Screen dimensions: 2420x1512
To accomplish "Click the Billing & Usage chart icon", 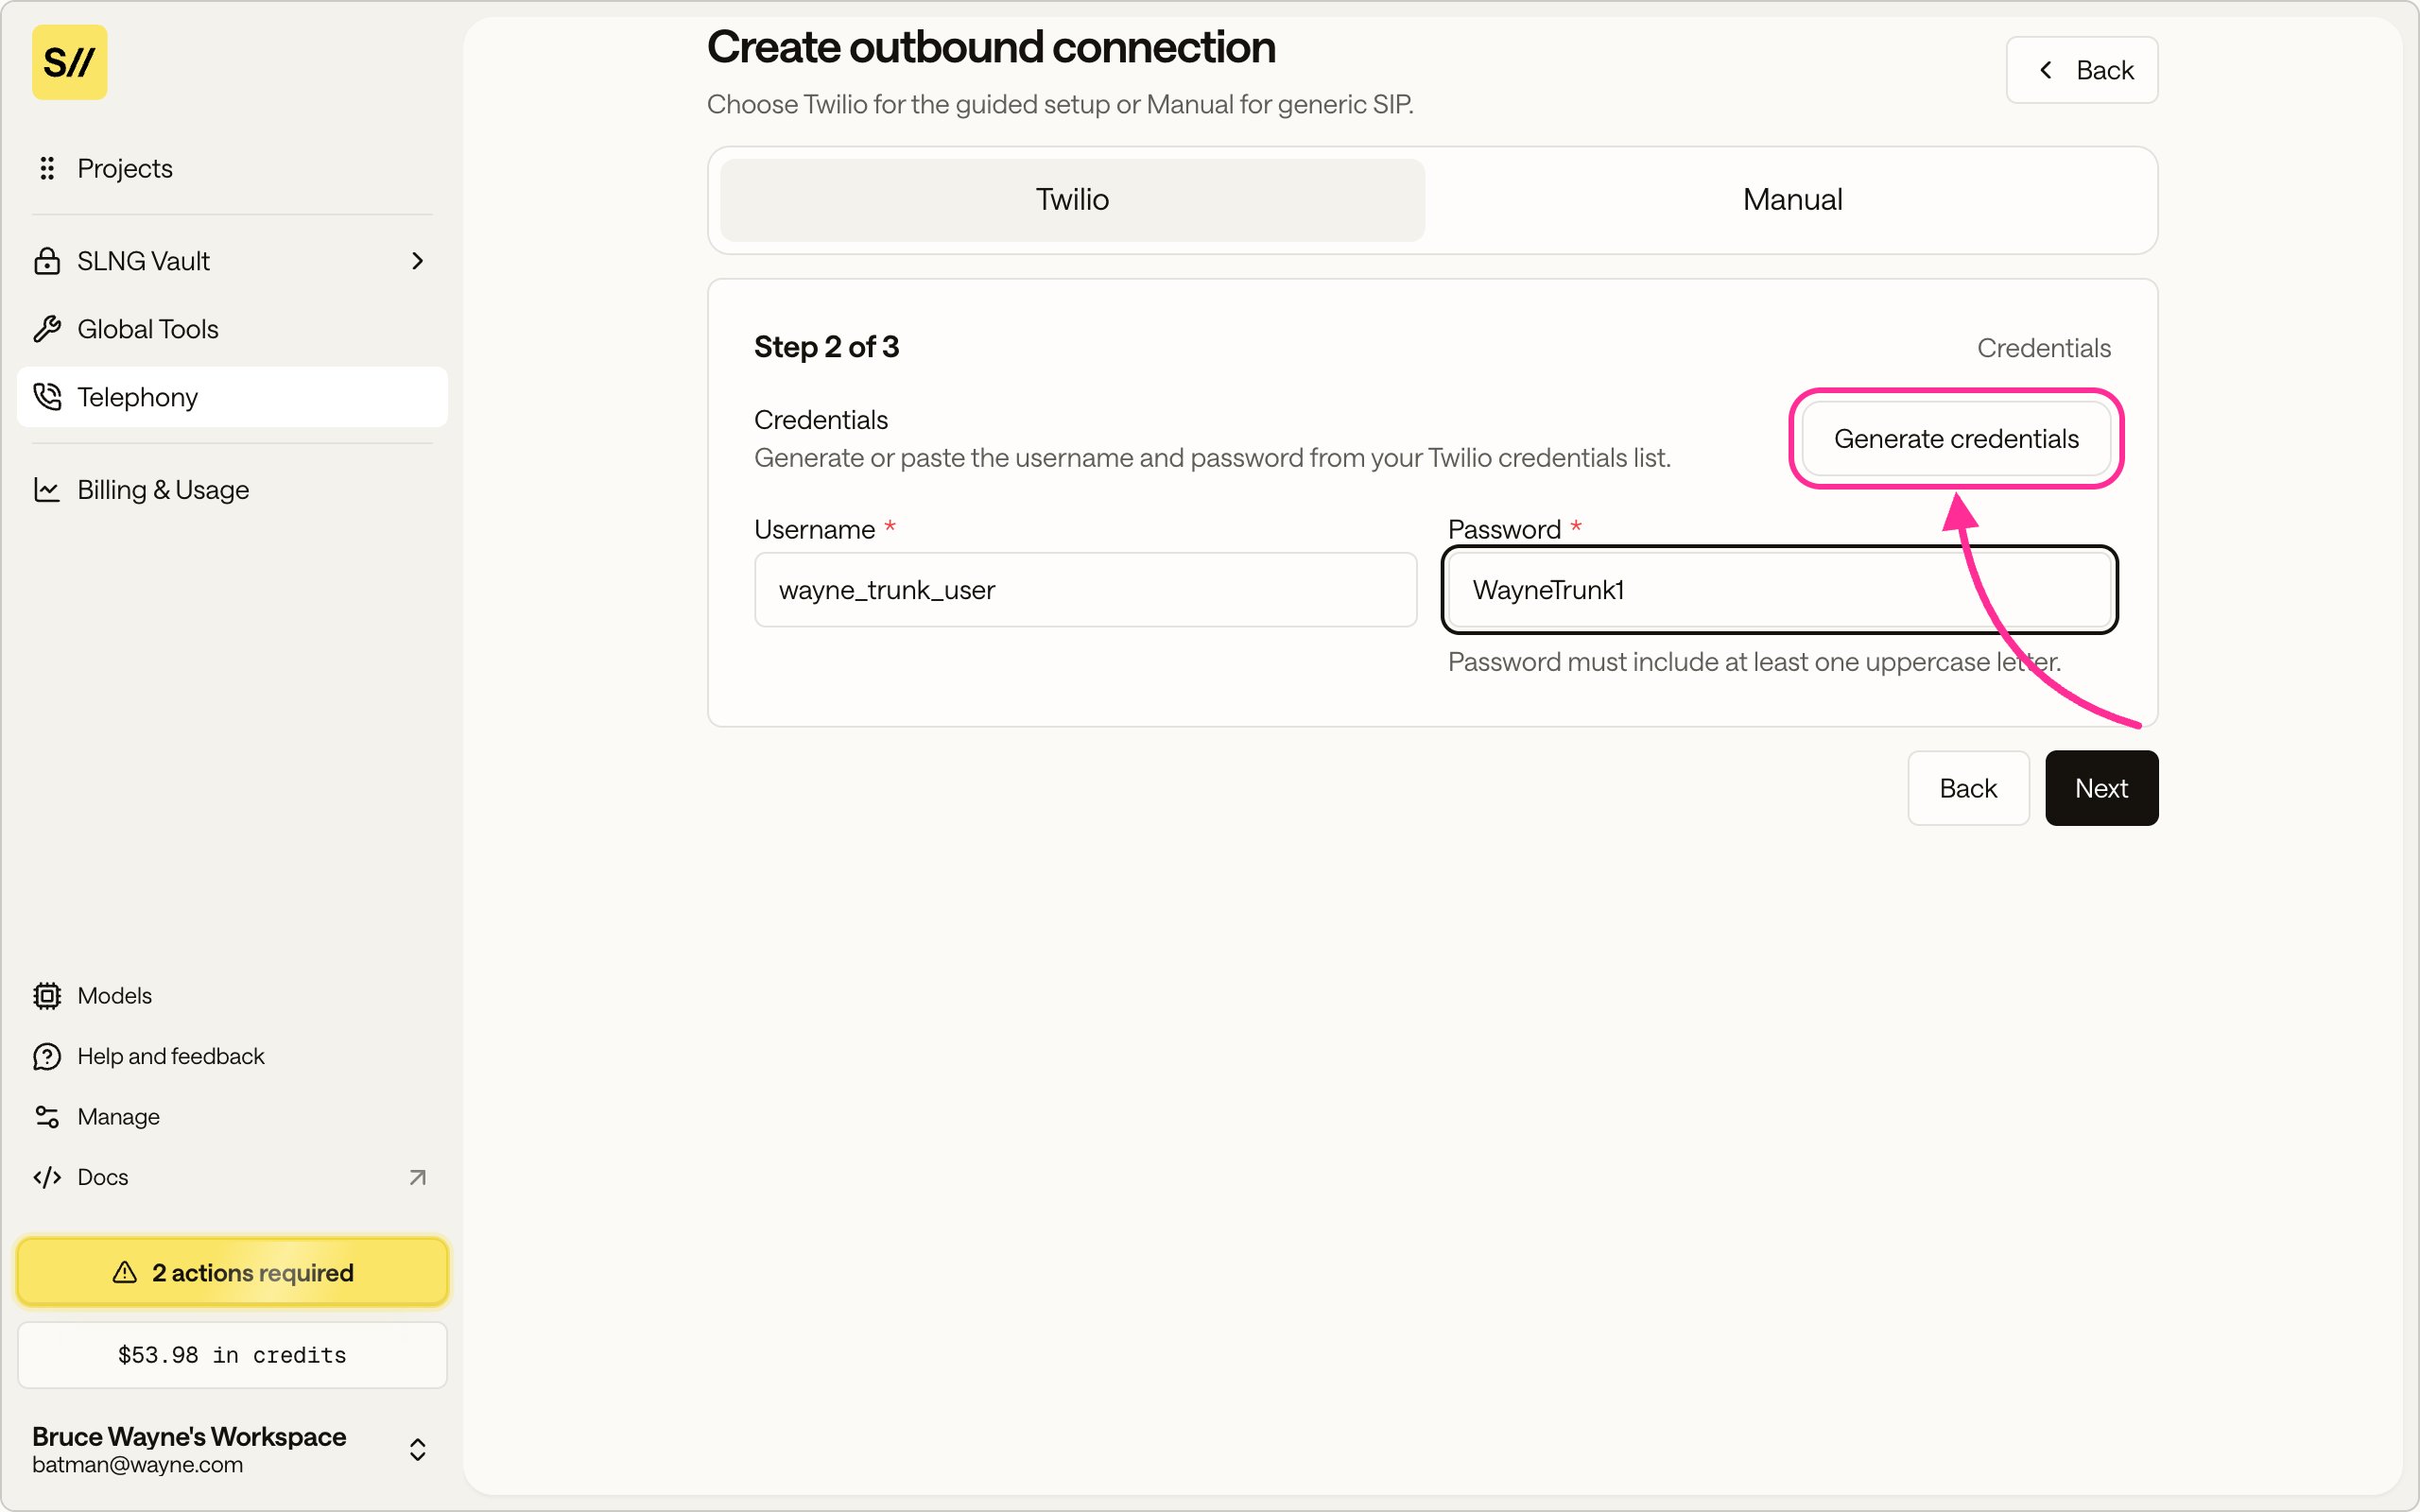I will pos(47,490).
